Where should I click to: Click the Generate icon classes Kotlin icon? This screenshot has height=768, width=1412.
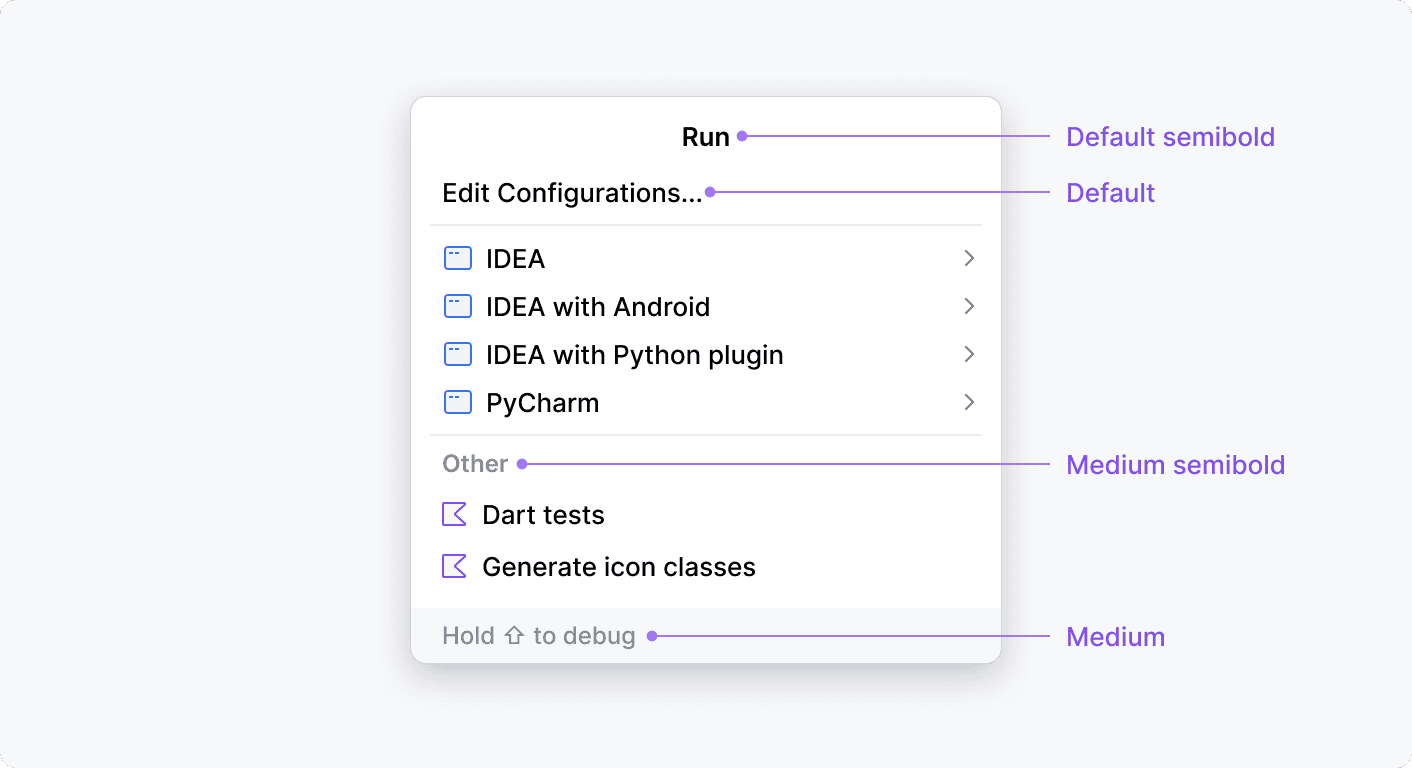point(454,567)
